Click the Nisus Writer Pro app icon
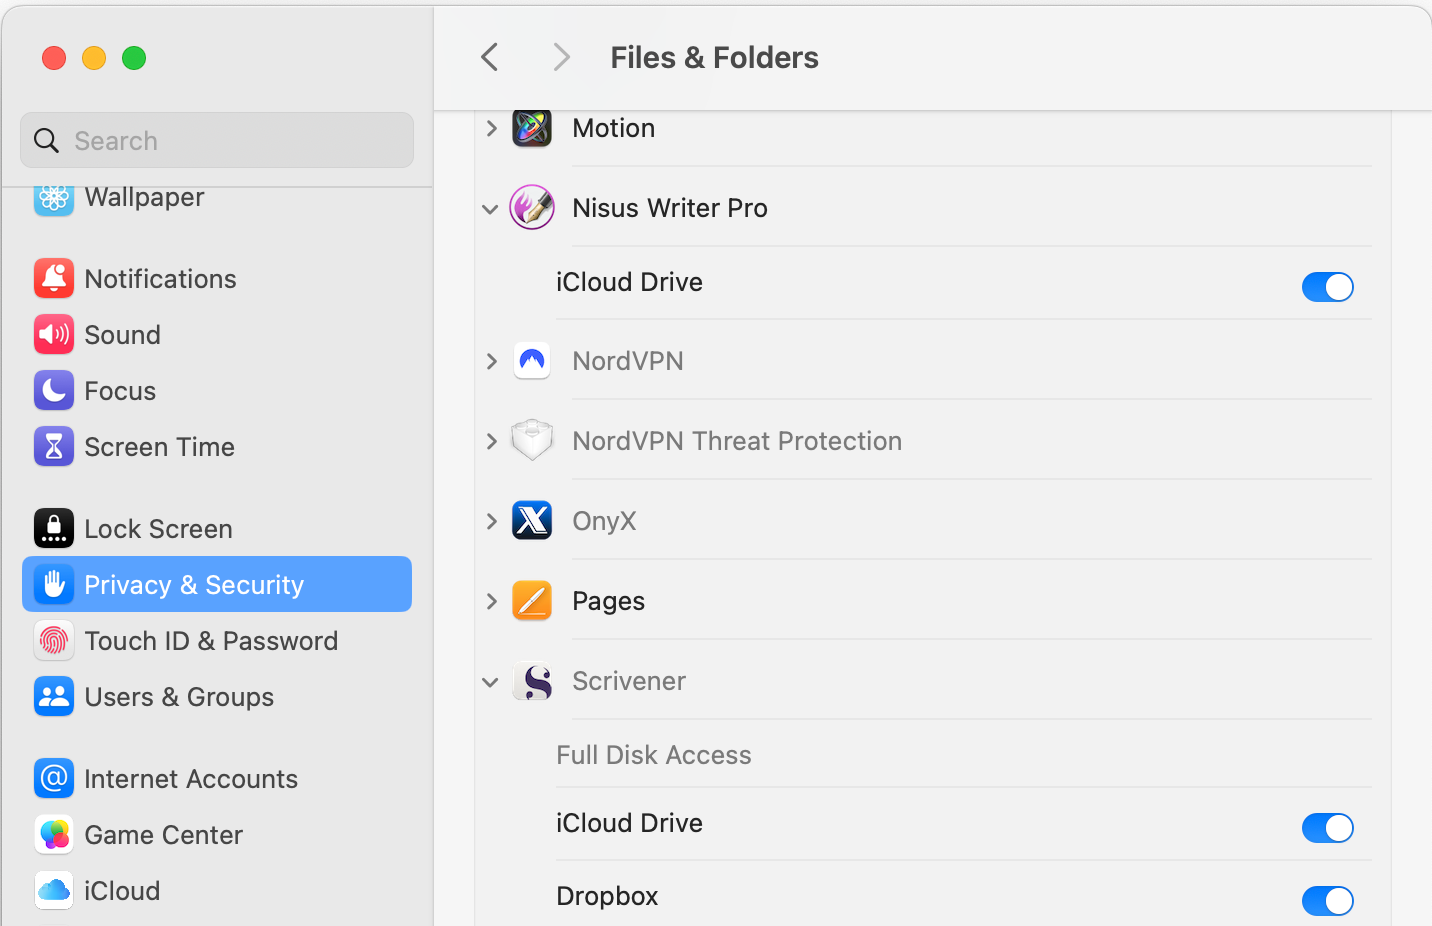The image size is (1432, 926). tap(532, 208)
